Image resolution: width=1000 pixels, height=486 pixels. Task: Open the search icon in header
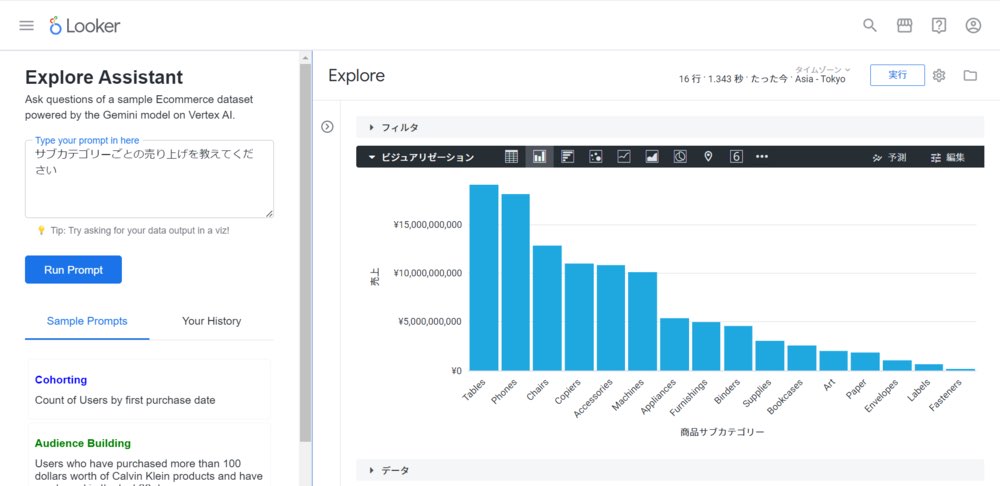tap(869, 26)
